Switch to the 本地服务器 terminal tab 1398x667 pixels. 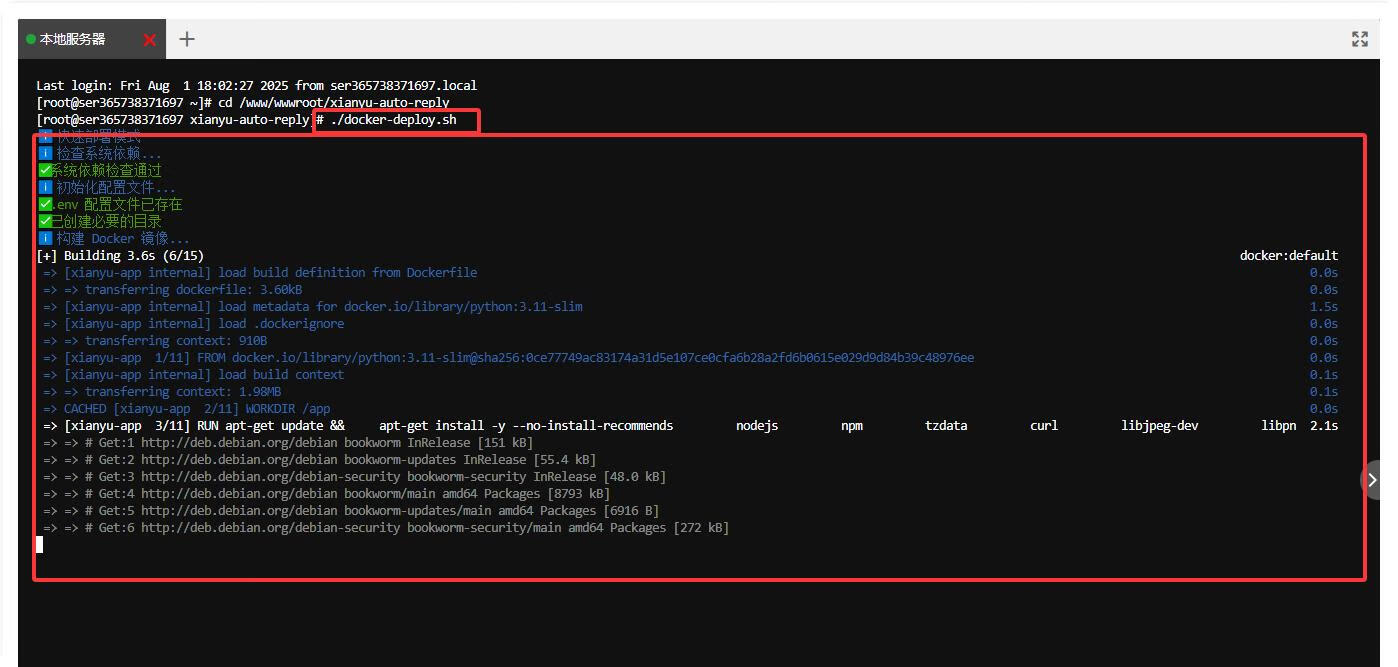[x=72, y=39]
